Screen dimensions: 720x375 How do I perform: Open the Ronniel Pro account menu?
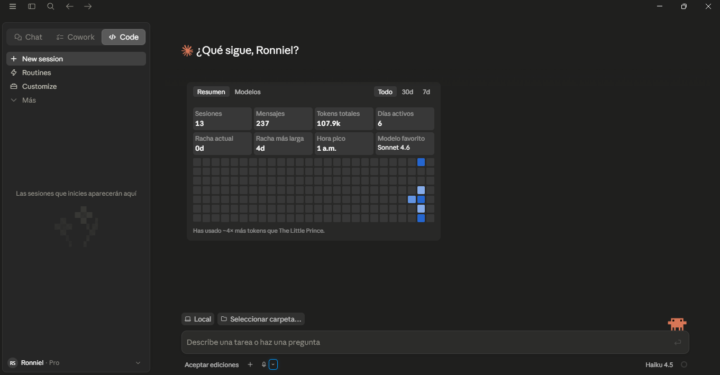pyautogui.click(x=75, y=363)
